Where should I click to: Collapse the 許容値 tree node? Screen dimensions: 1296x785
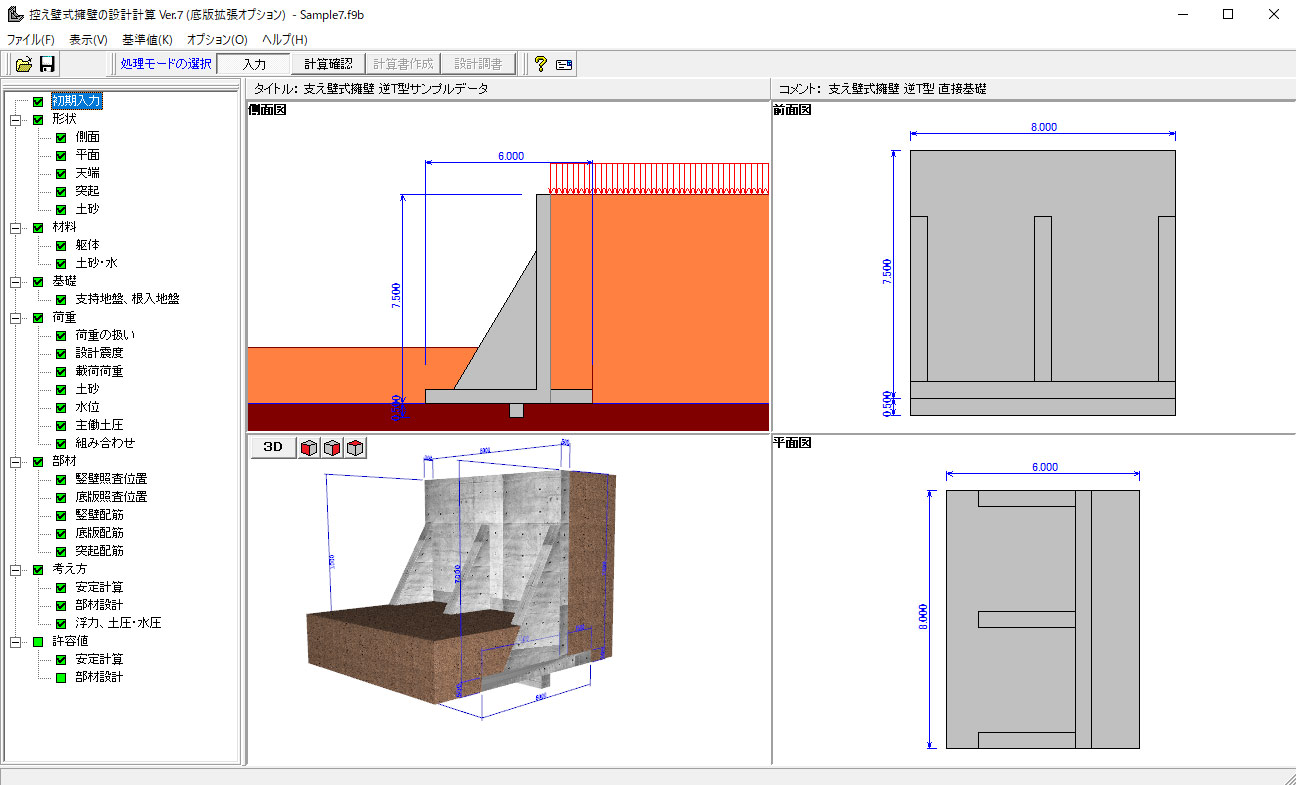[x=15, y=642]
